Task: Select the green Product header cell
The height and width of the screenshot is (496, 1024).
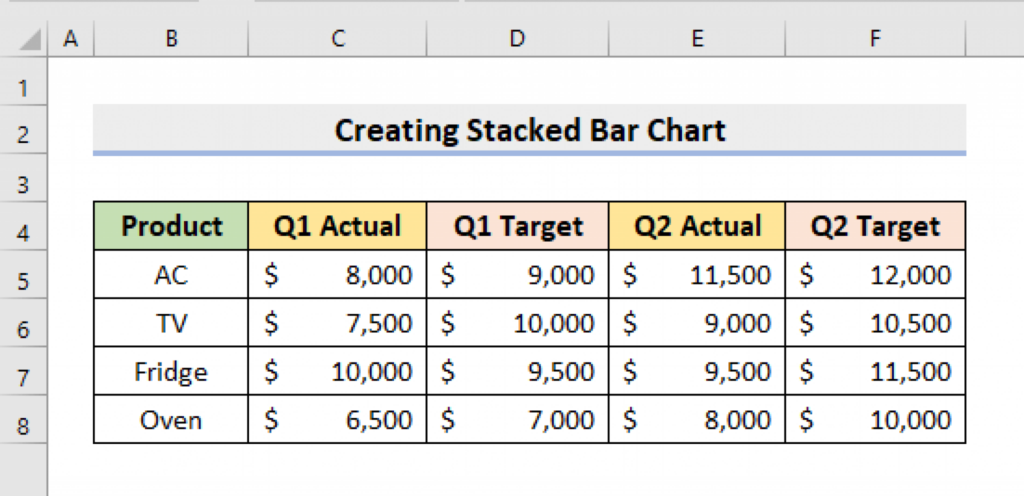Action: 171,226
